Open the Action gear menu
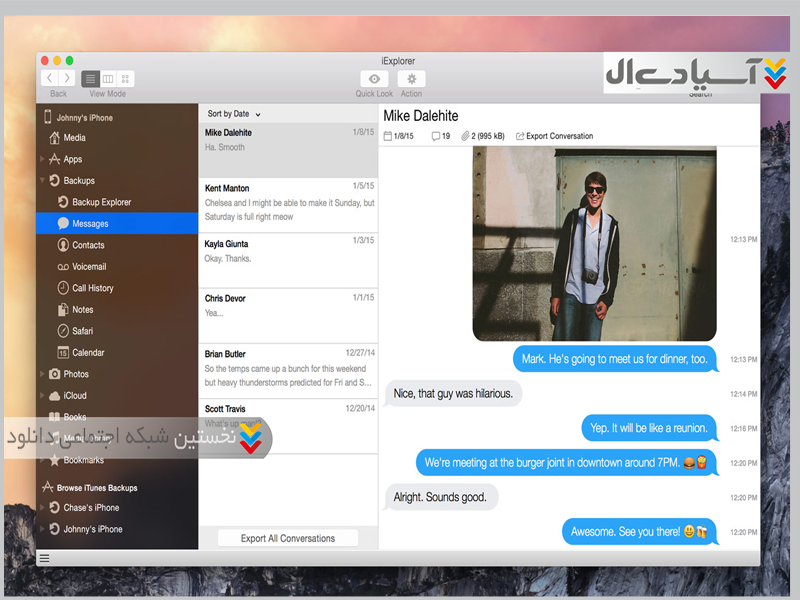Image resolution: width=800 pixels, height=600 pixels. pyautogui.click(x=411, y=79)
